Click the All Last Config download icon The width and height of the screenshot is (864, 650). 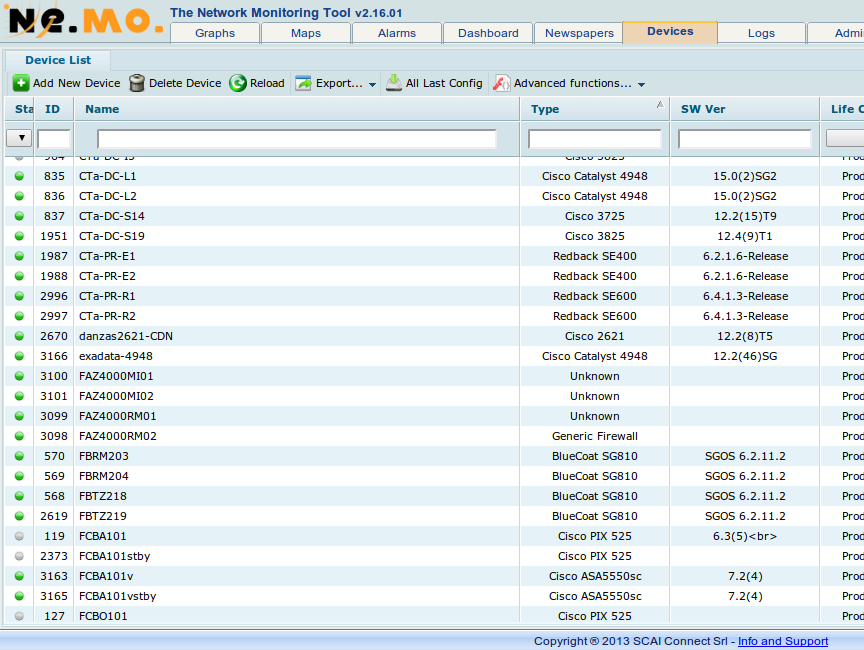[x=393, y=83]
